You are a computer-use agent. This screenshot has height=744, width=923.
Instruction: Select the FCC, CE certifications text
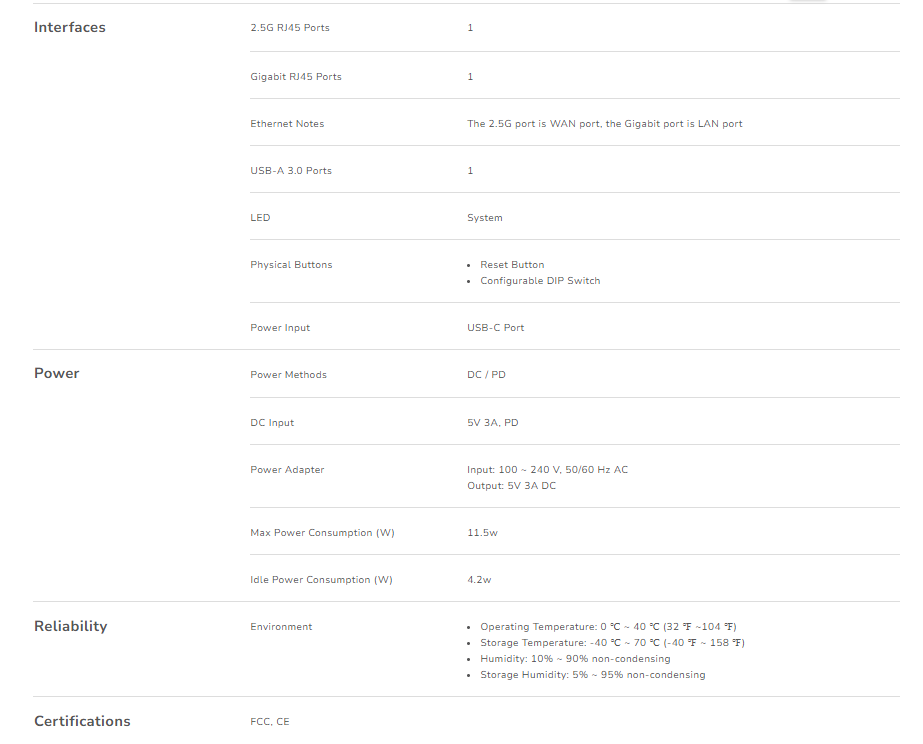coord(270,721)
